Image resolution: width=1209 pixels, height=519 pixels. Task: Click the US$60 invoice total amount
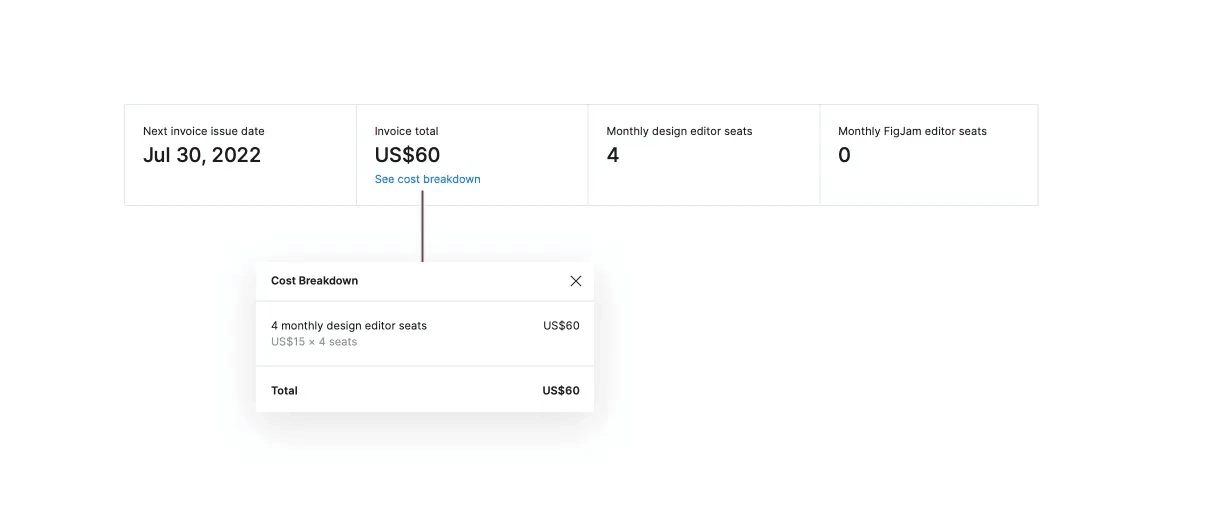pos(407,155)
